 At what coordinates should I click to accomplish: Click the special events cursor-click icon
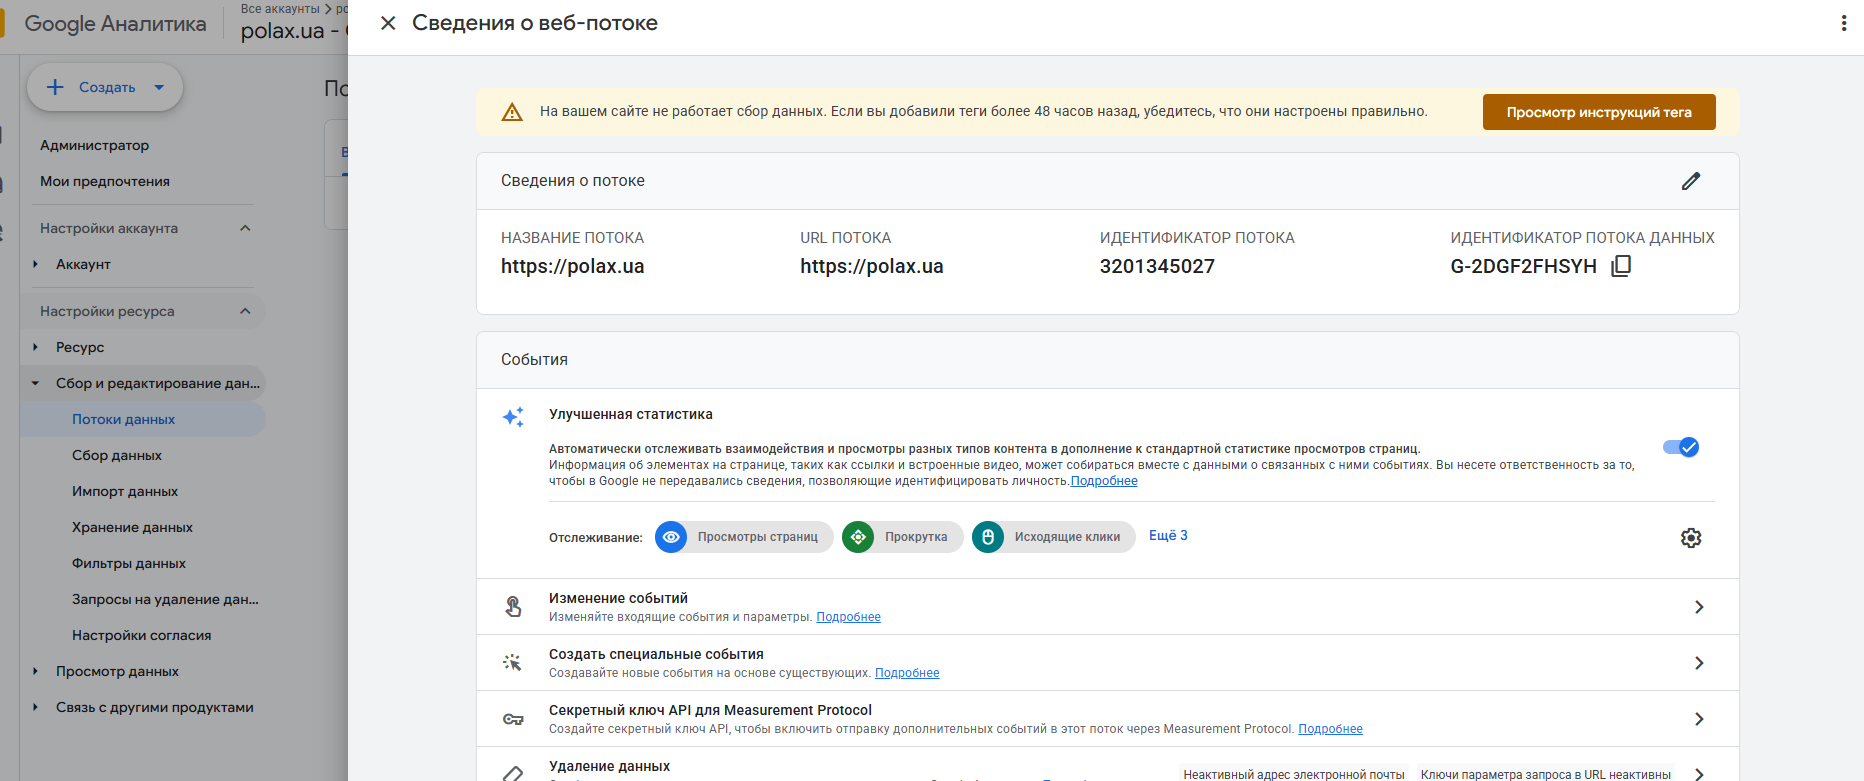[513, 663]
